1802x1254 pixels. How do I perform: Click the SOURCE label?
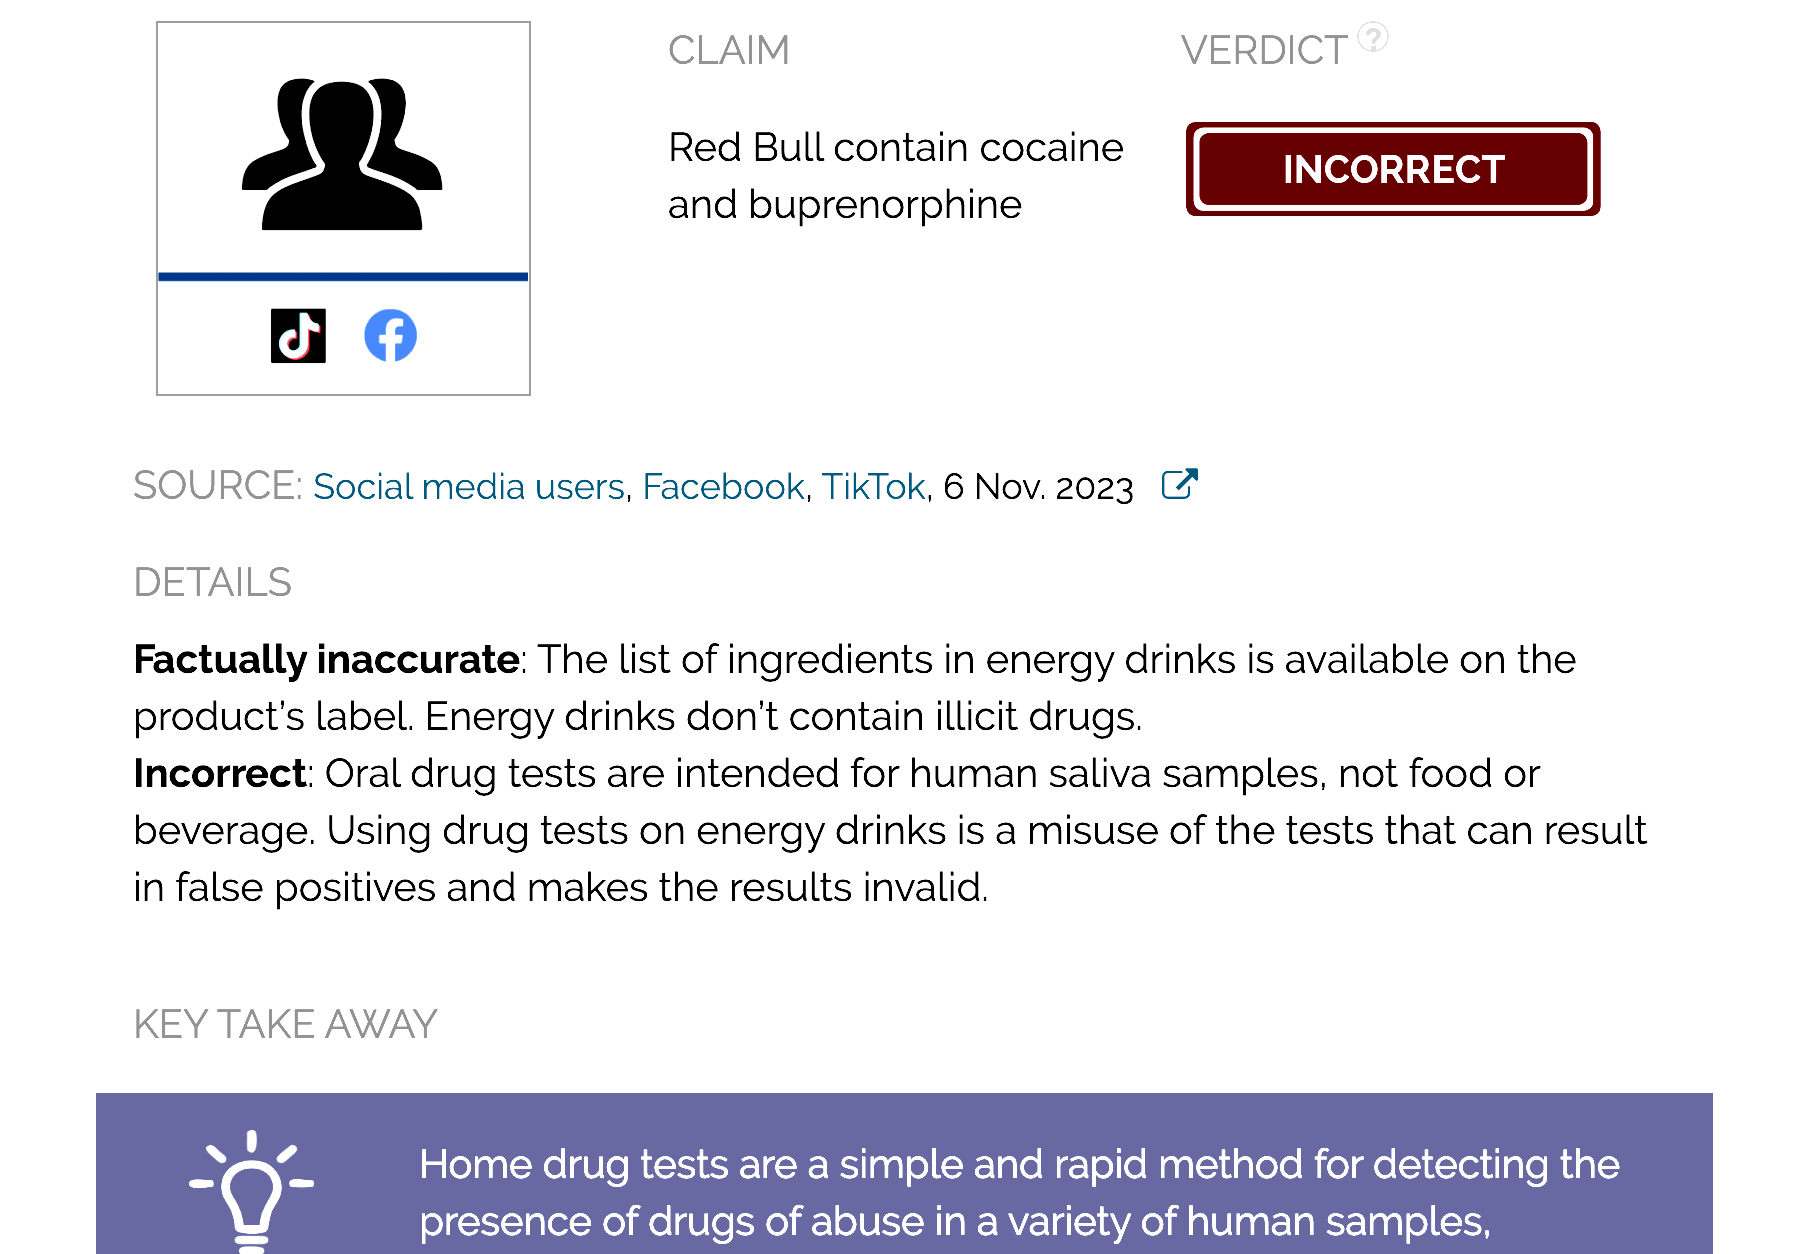pos(217,486)
